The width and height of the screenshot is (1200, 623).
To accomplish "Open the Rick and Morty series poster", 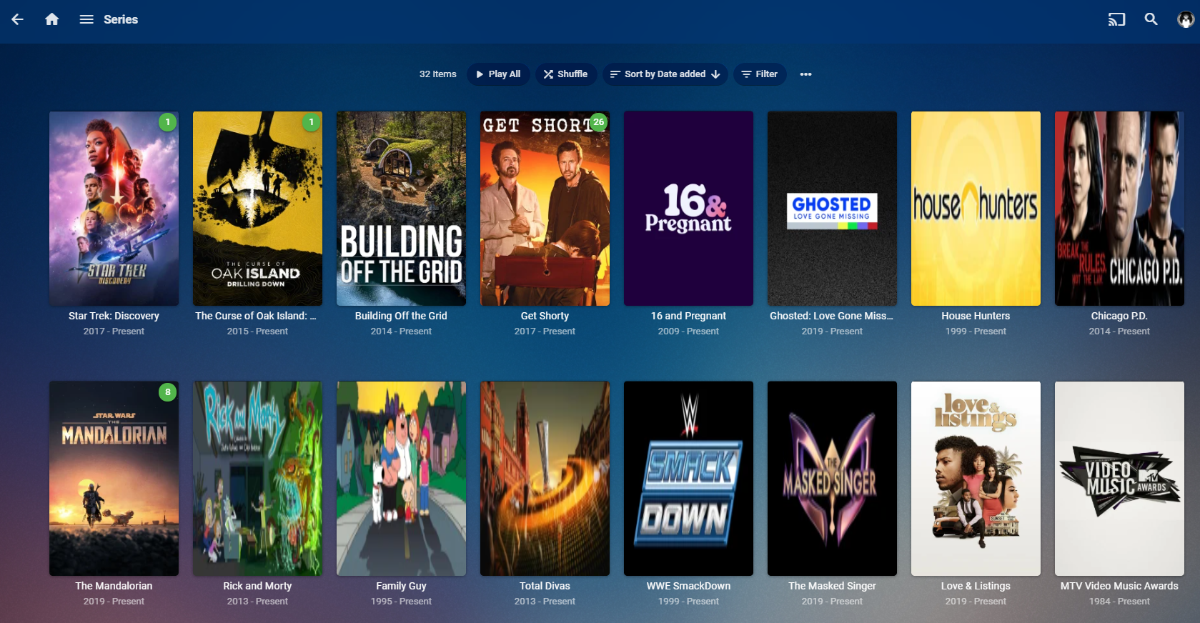I will point(257,478).
